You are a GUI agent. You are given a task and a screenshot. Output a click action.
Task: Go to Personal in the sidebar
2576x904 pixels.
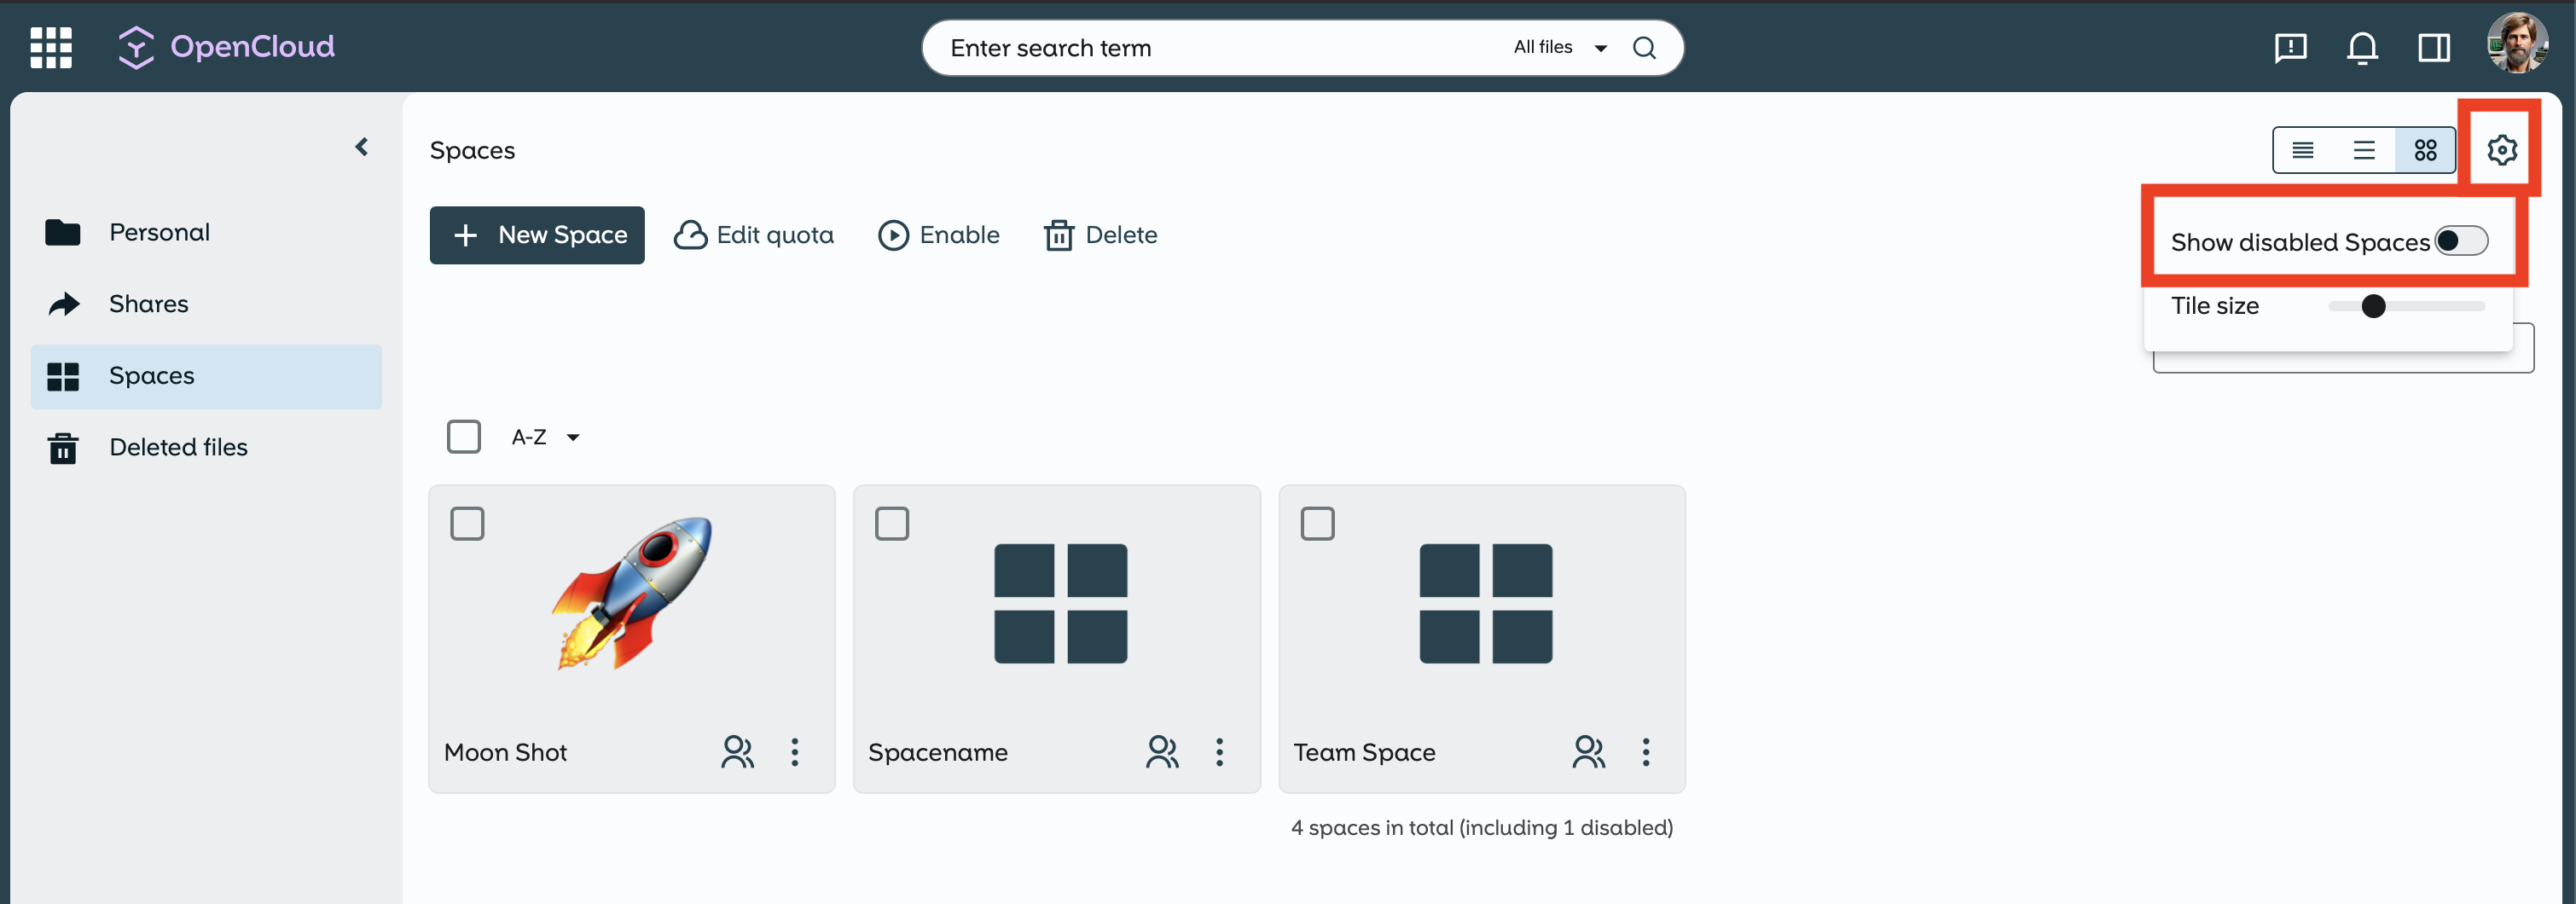pos(159,232)
